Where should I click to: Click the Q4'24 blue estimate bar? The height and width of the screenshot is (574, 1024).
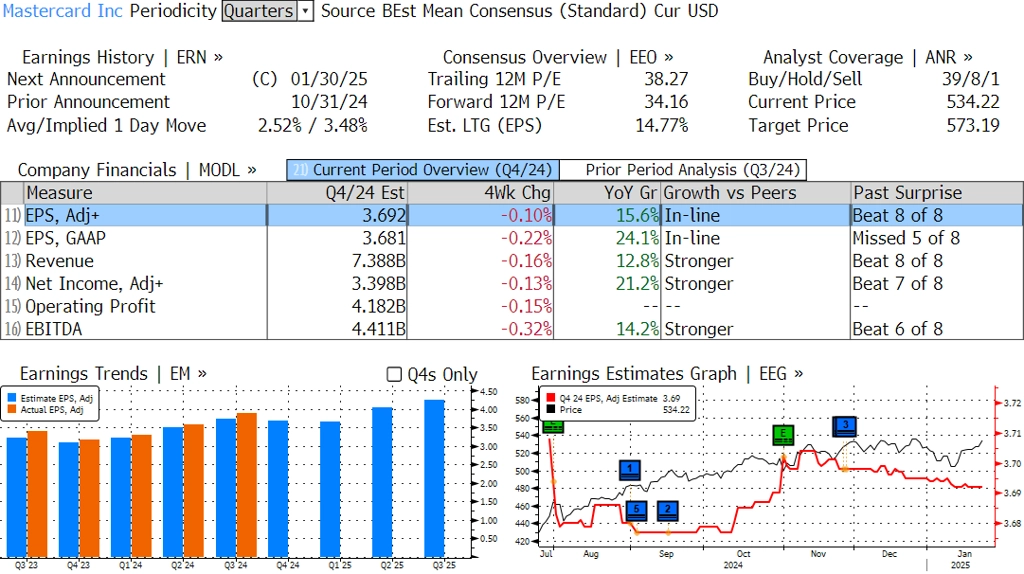[x=278, y=489]
